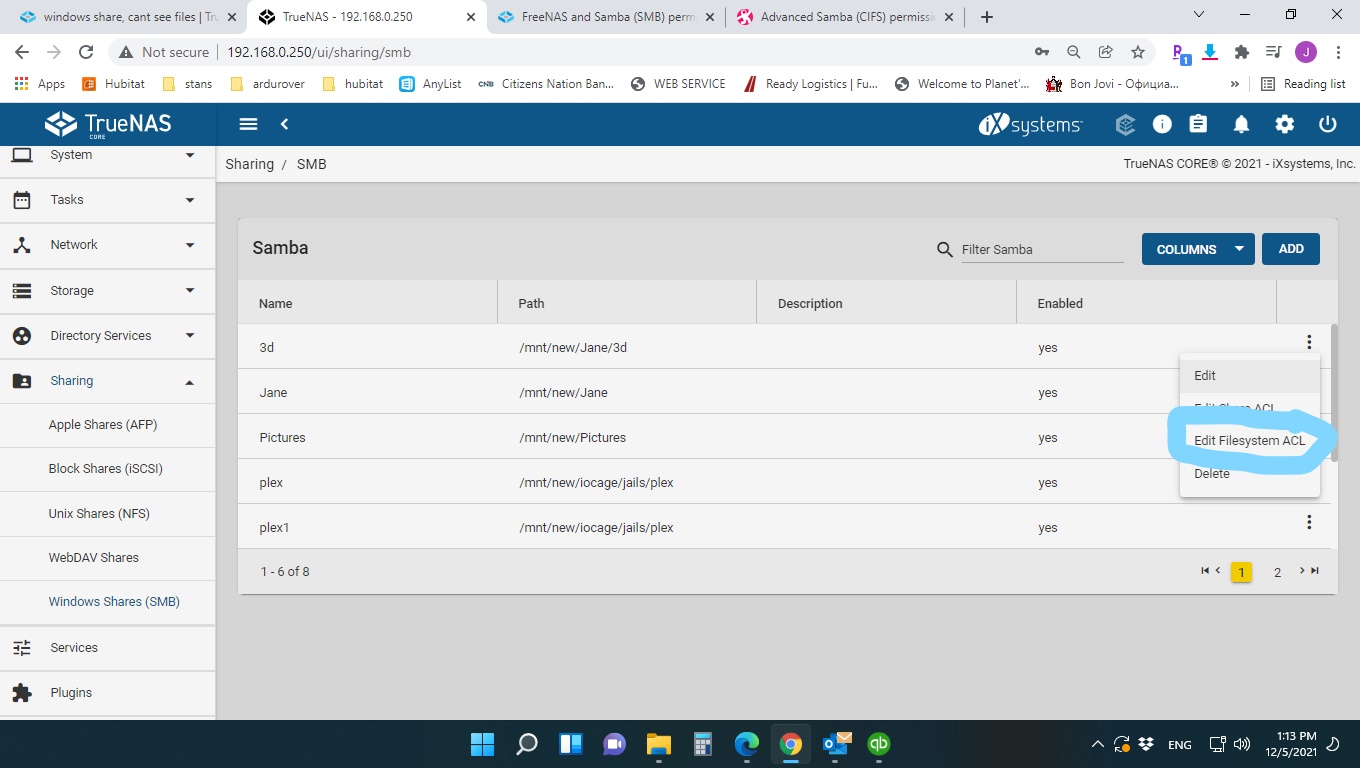1360x768 pixels.
Task: Open the About info icon
Action: 1162,124
